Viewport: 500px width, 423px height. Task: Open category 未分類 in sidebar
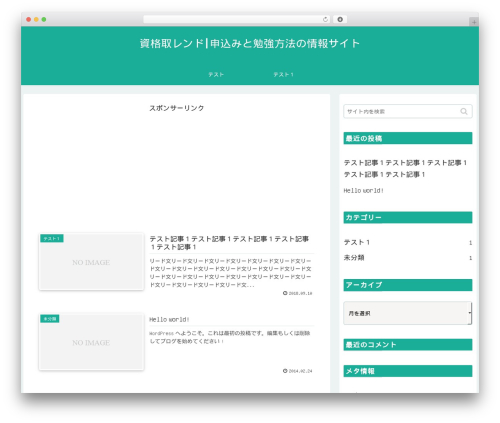[x=354, y=258]
